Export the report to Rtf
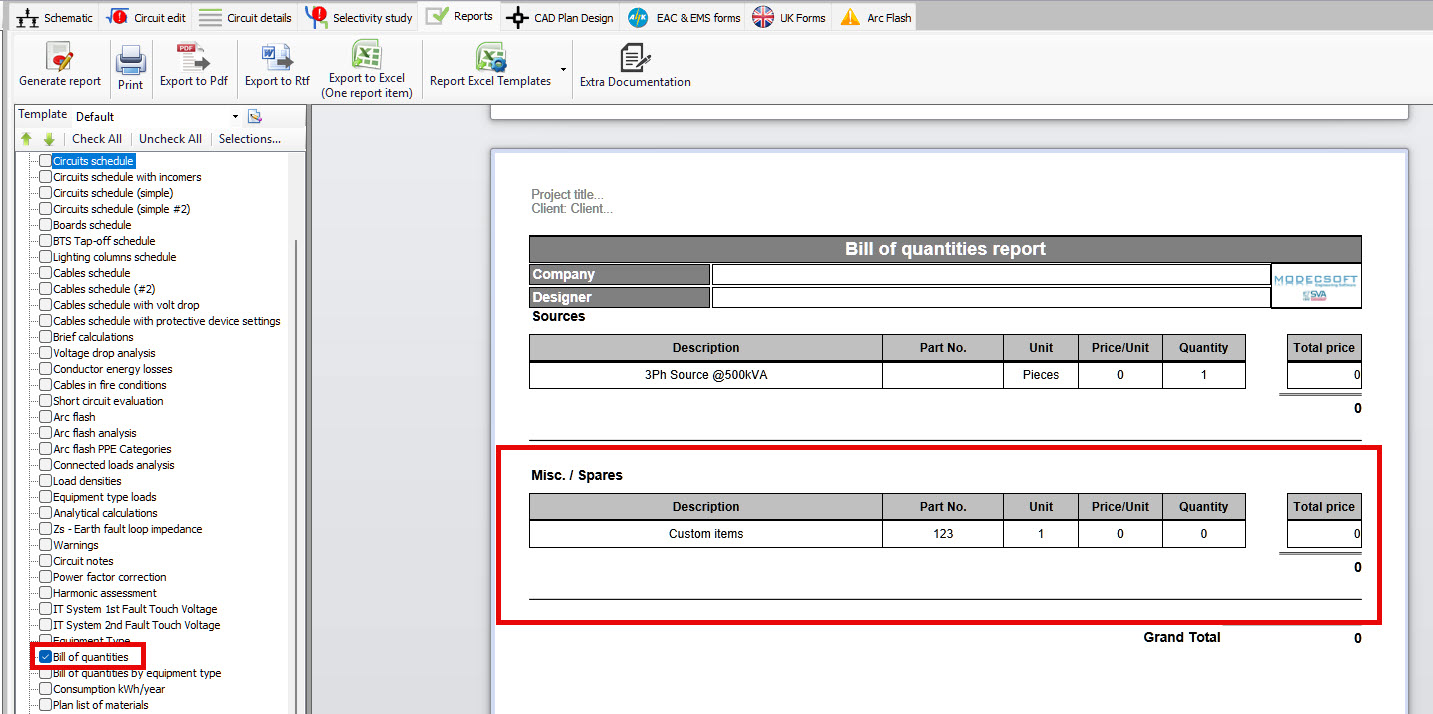Screen dimensions: 1433x714 [277, 58]
